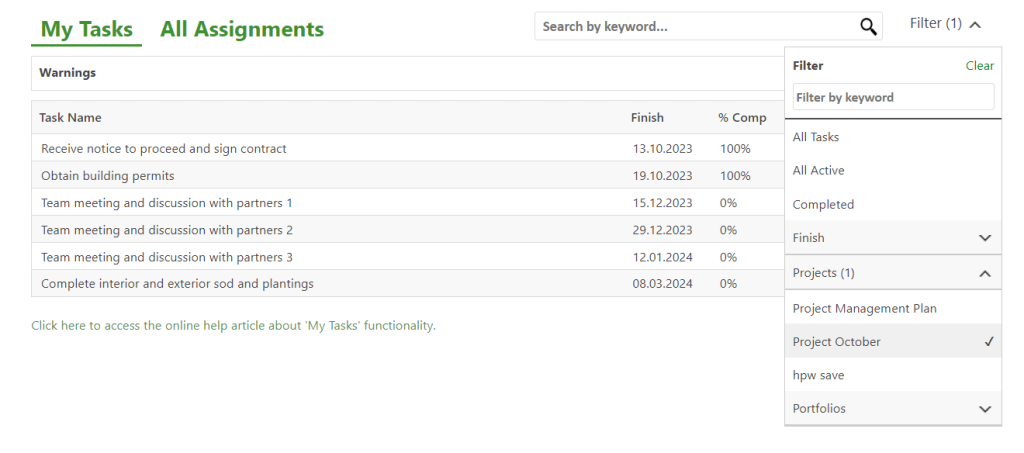Viewport: 1024px width, 453px height.
Task: Focus the Filter by keyword input
Action: coord(892,97)
